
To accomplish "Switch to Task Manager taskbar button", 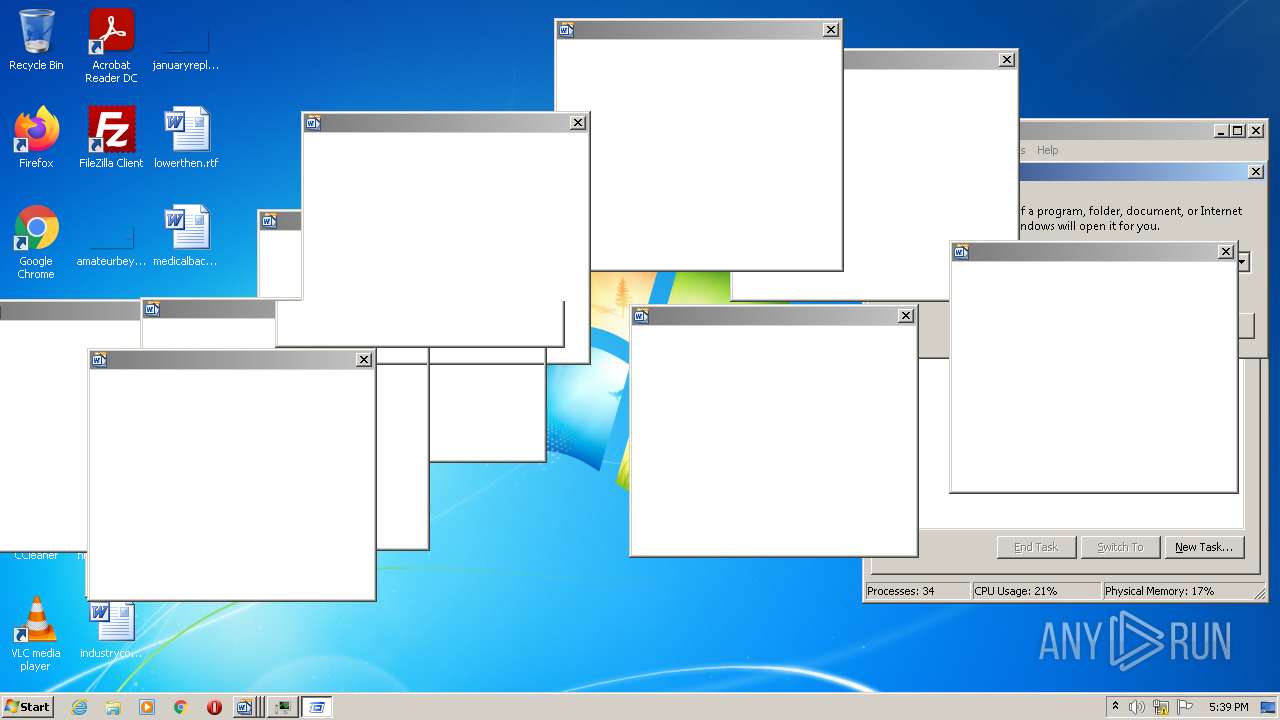I will click(283, 707).
